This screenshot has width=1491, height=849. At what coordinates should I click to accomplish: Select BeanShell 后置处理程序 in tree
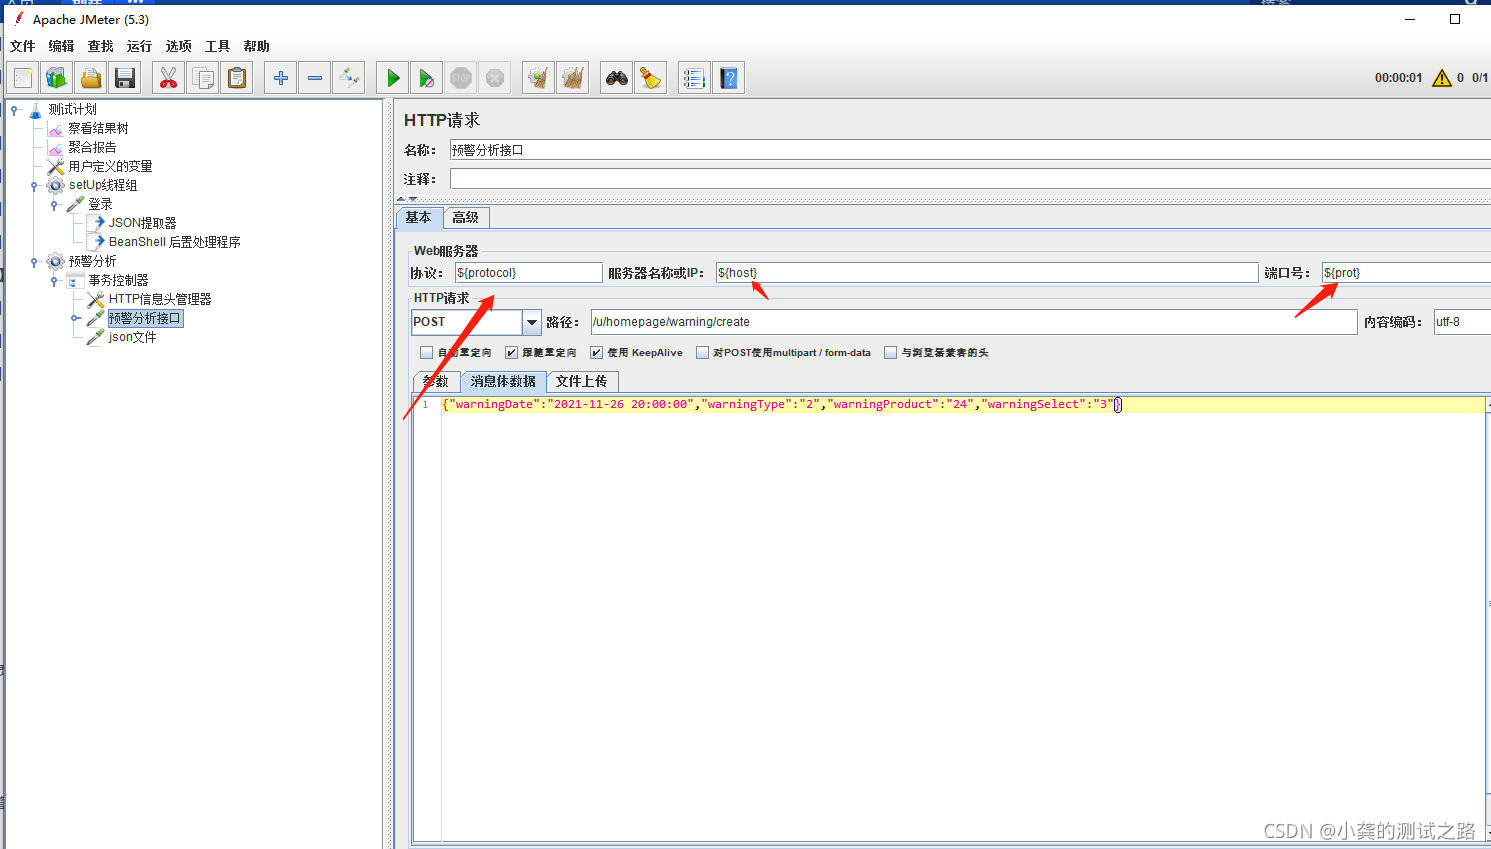[174, 243]
